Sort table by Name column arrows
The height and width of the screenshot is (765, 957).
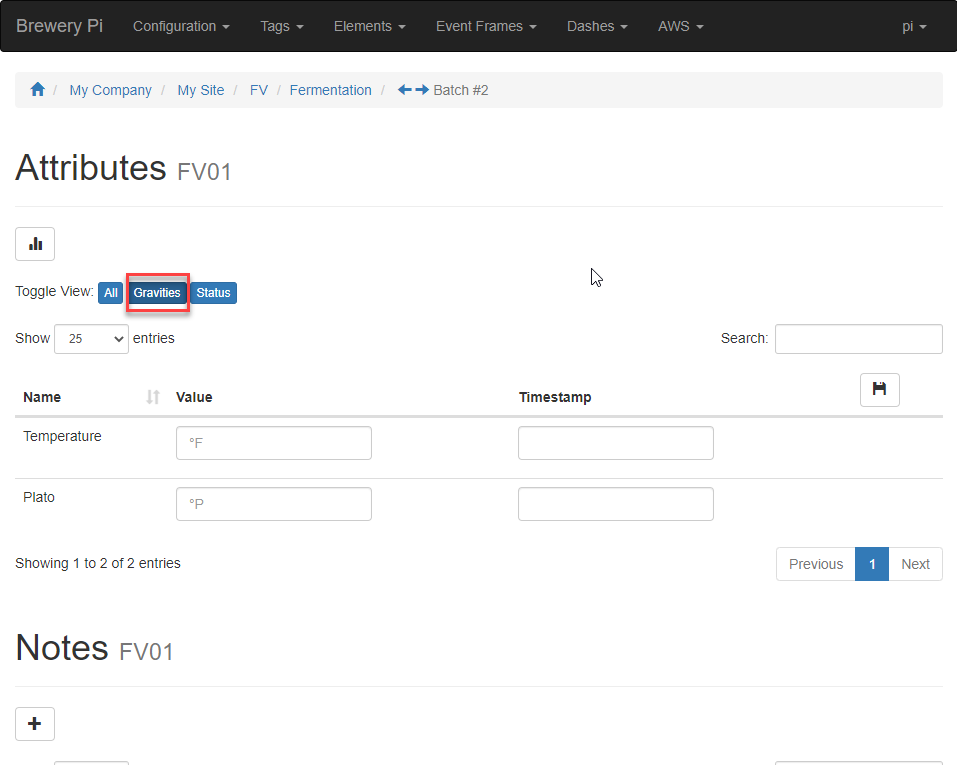pyautogui.click(x=153, y=397)
